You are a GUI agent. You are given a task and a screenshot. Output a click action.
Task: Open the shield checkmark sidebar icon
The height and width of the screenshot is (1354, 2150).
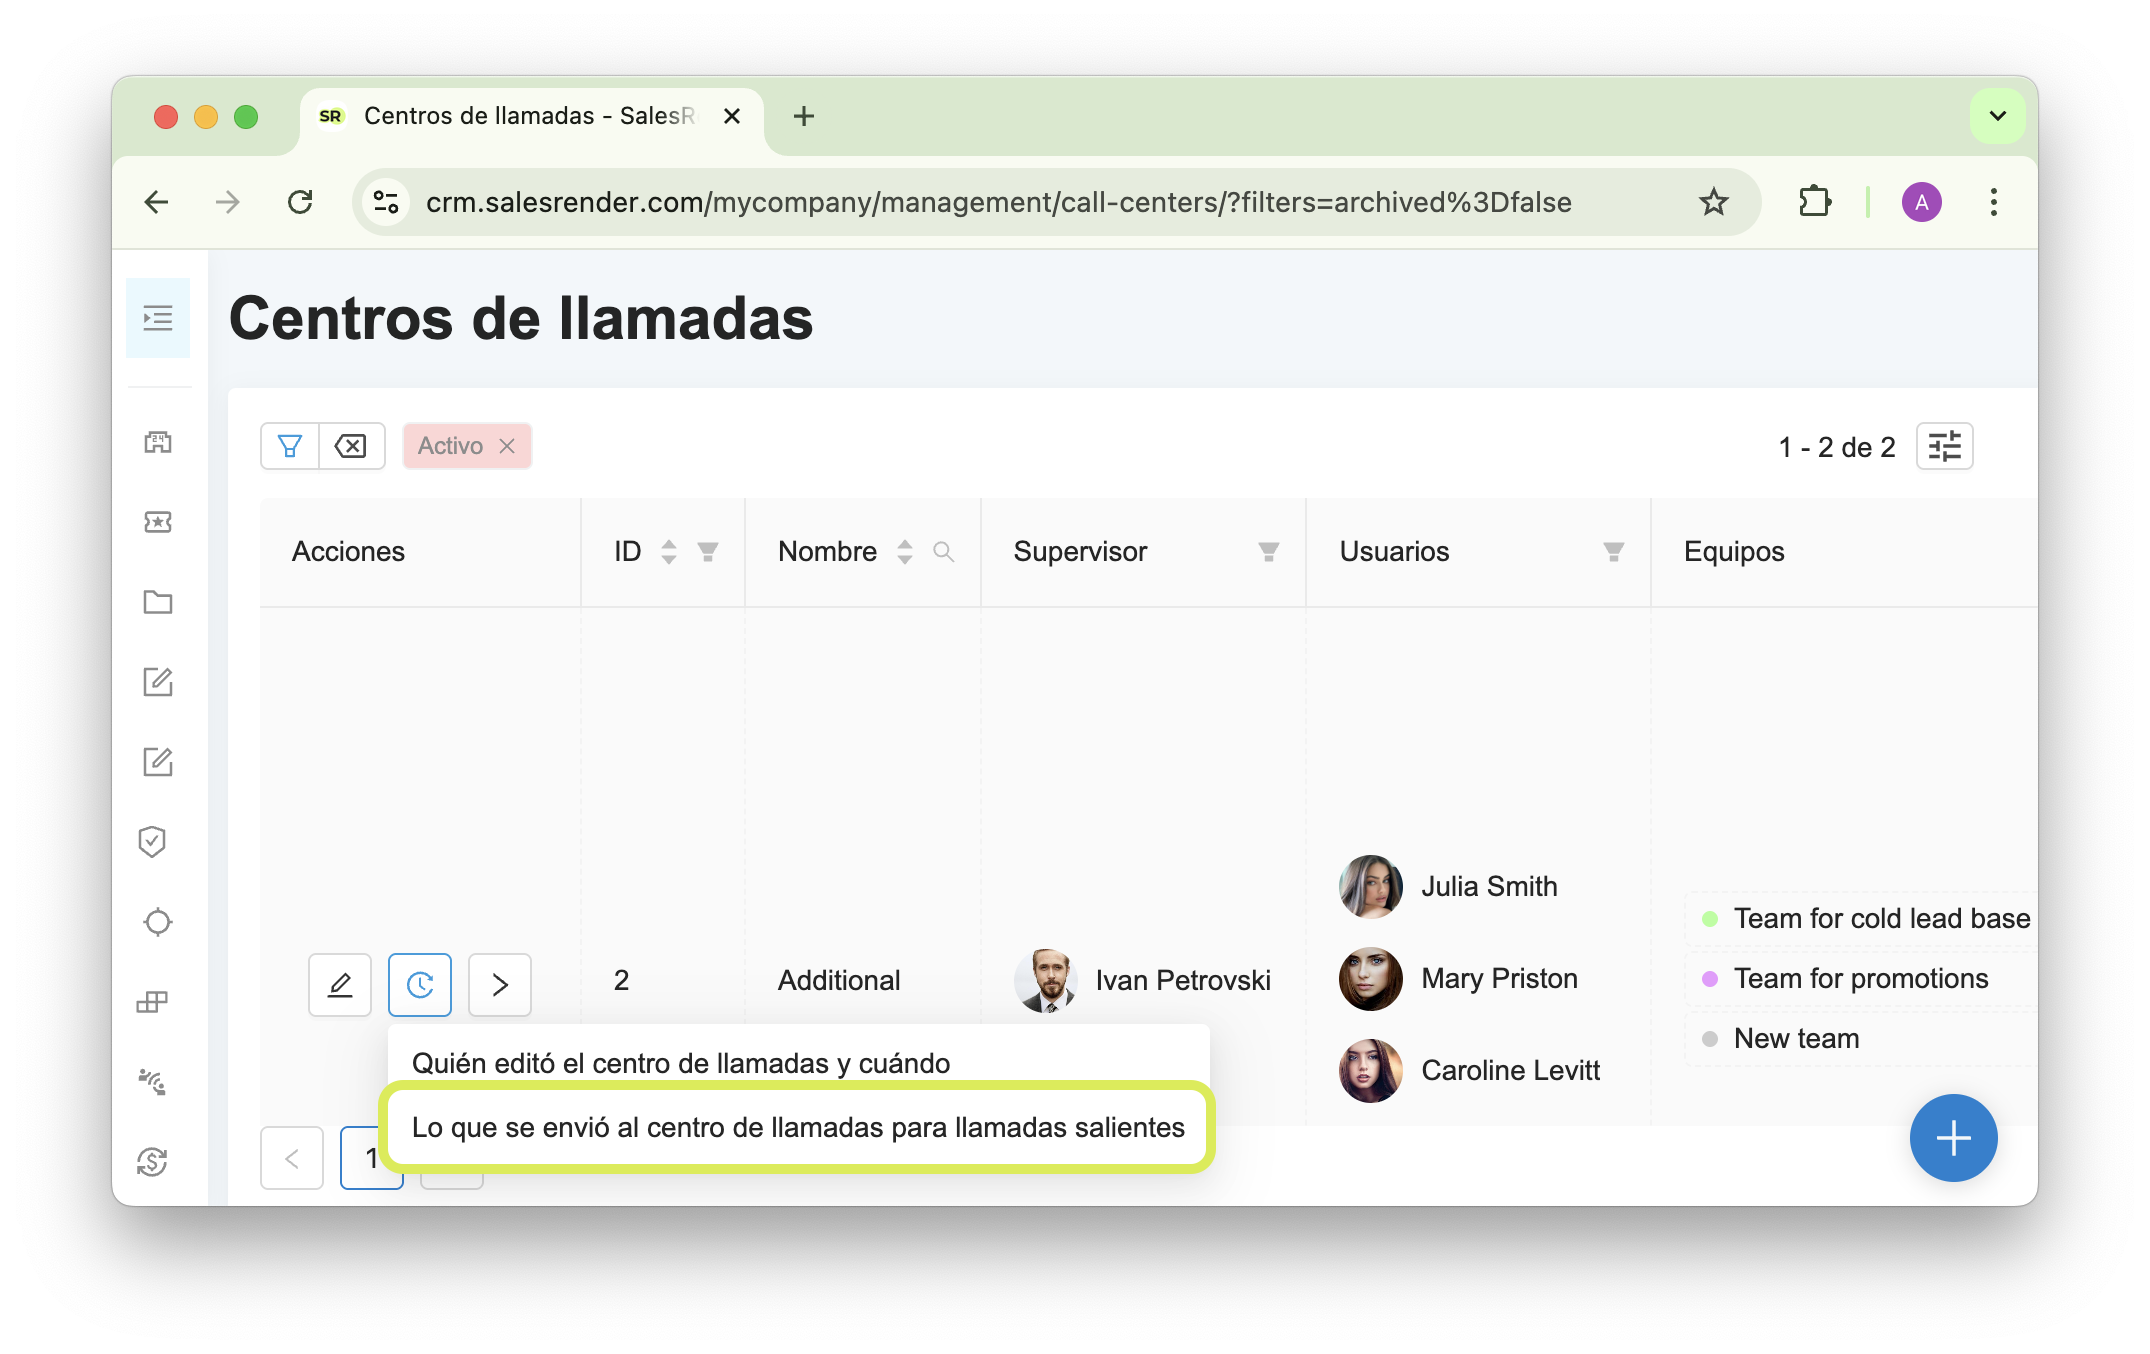point(153,842)
